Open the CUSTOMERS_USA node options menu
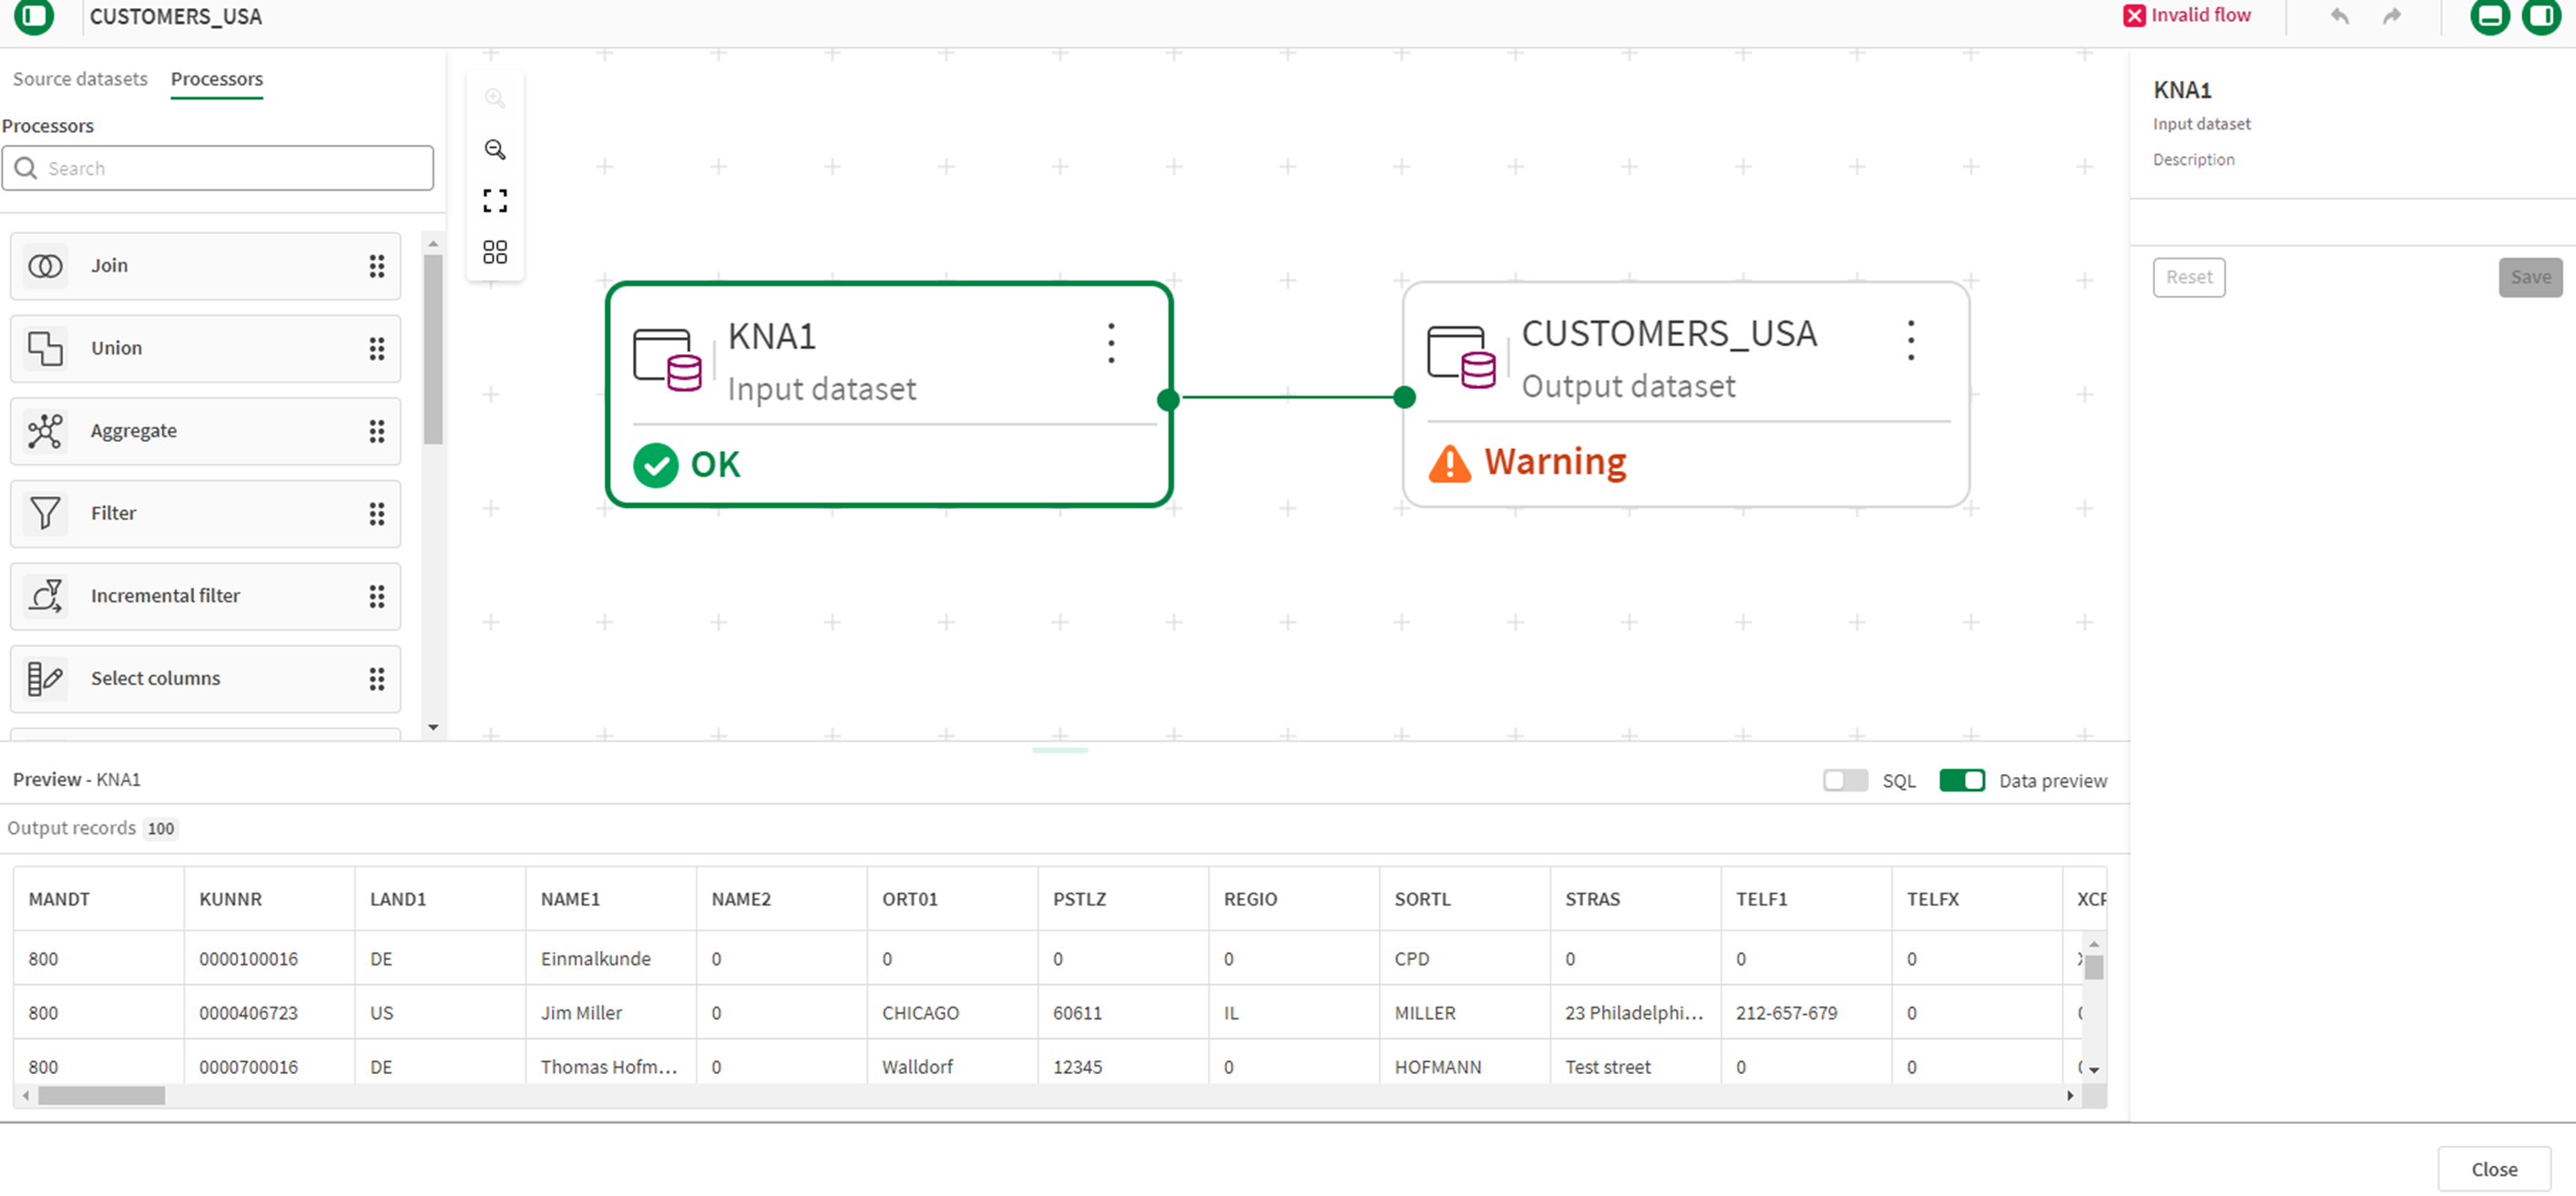2576x1196 pixels. coord(1910,340)
